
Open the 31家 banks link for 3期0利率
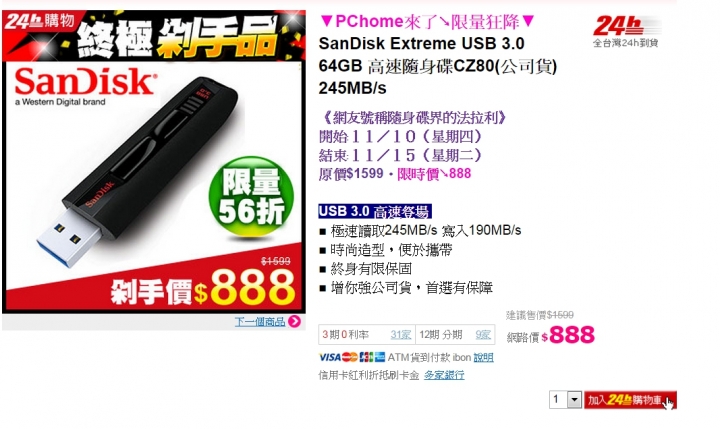point(400,334)
